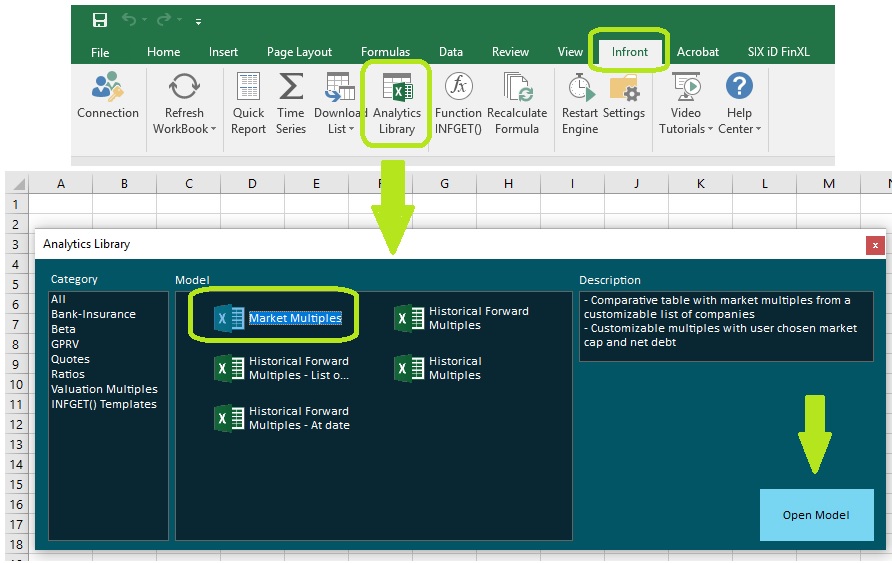Screen dimensions: 892x563
Task: Select row 17 header
Action: 17,524
